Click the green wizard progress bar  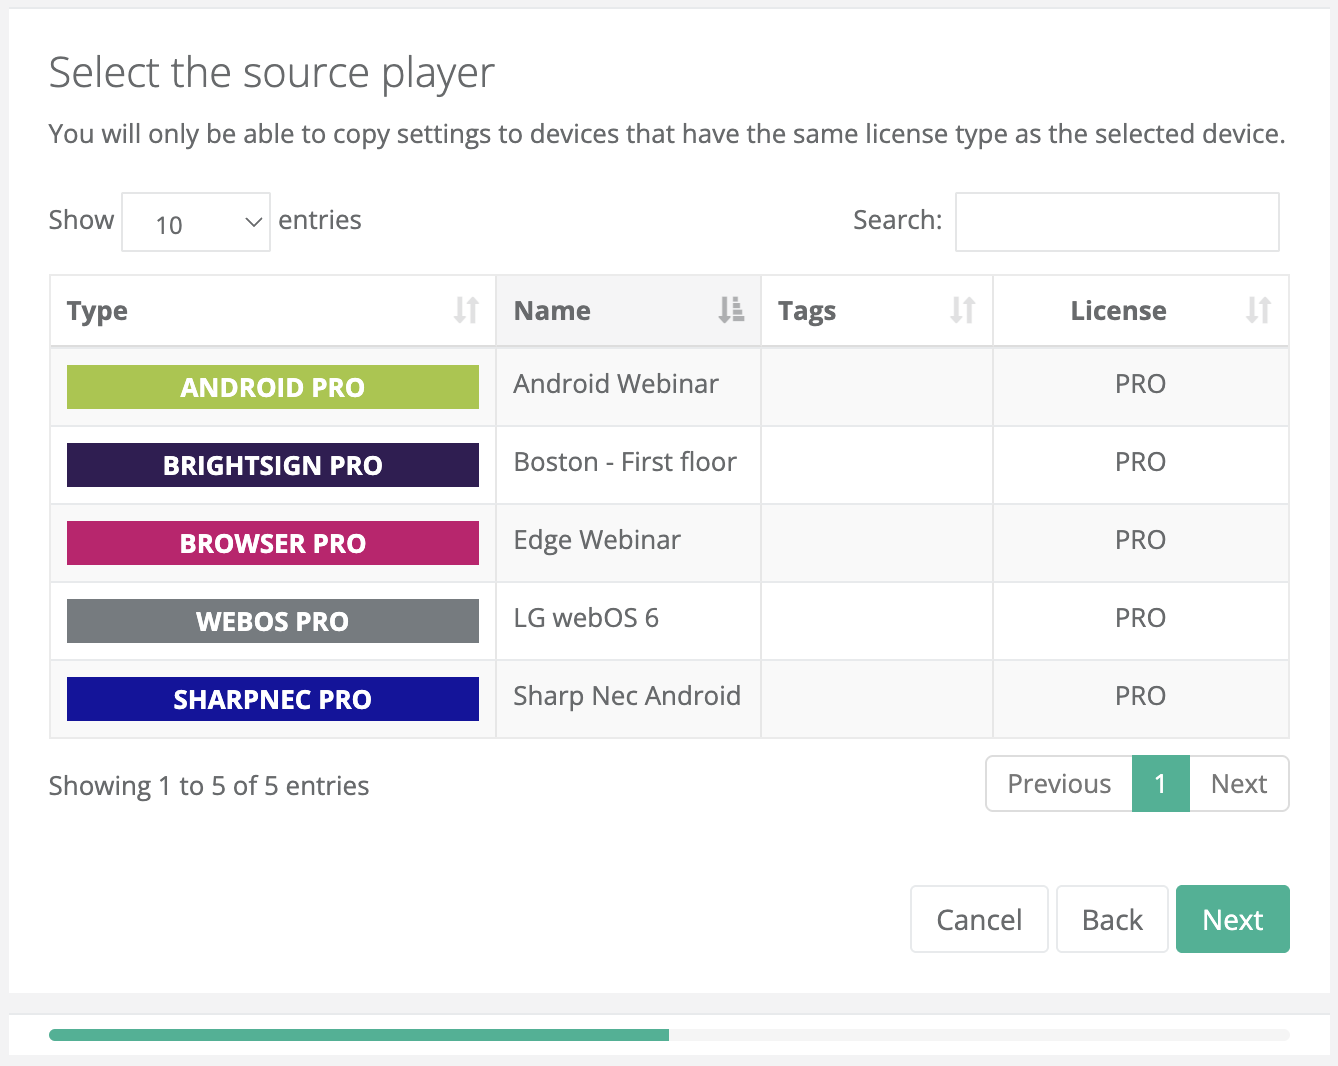[358, 1035]
